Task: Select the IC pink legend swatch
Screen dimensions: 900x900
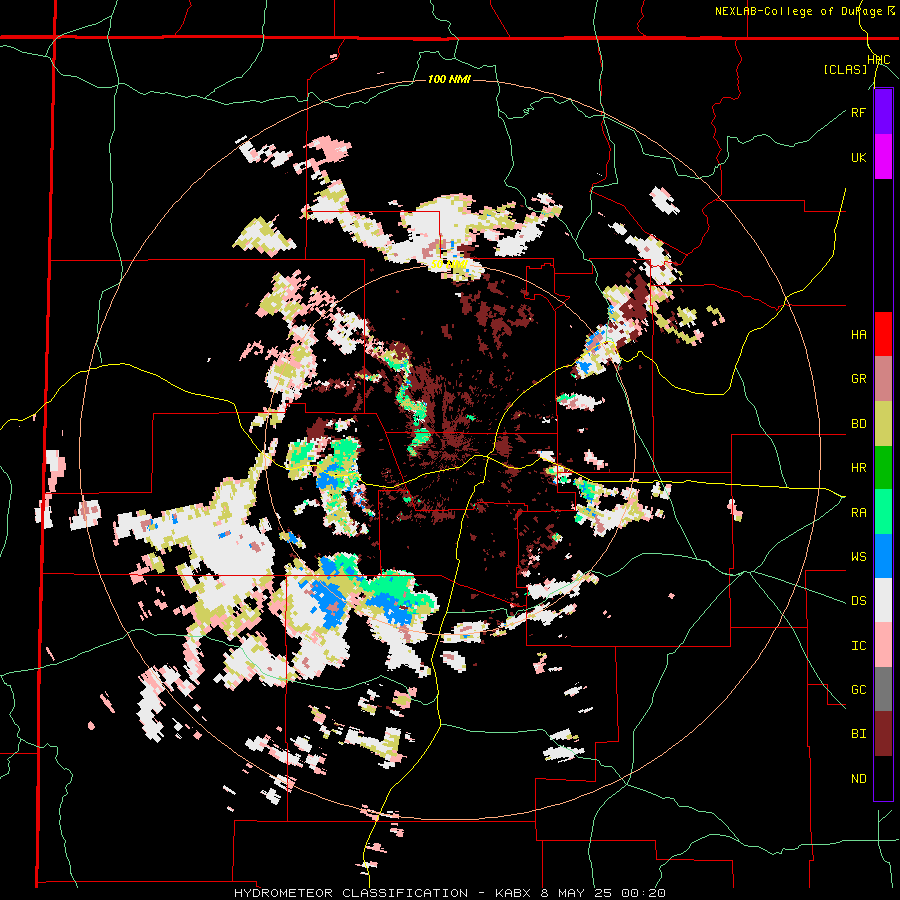Action: pyautogui.click(x=883, y=645)
